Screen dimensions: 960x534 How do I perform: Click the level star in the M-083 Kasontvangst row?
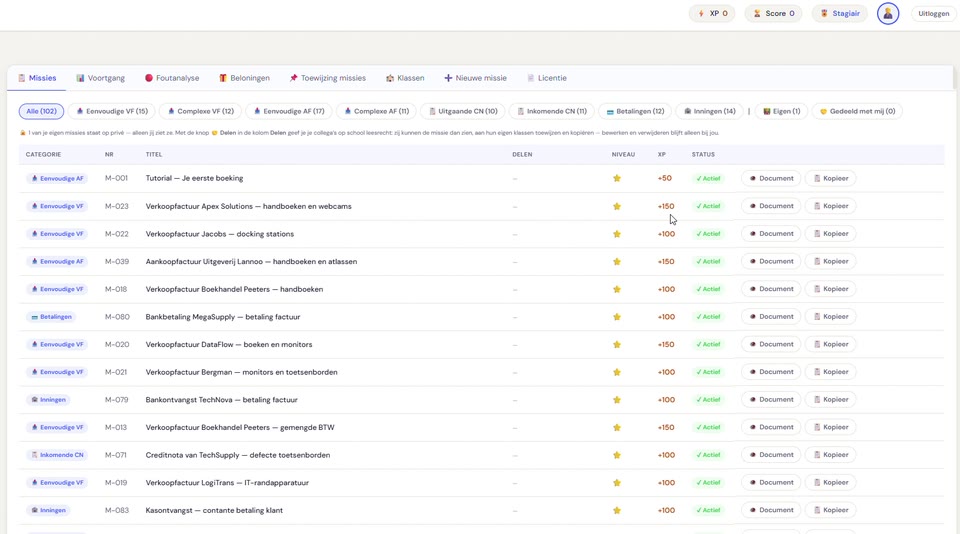[x=617, y=510]
